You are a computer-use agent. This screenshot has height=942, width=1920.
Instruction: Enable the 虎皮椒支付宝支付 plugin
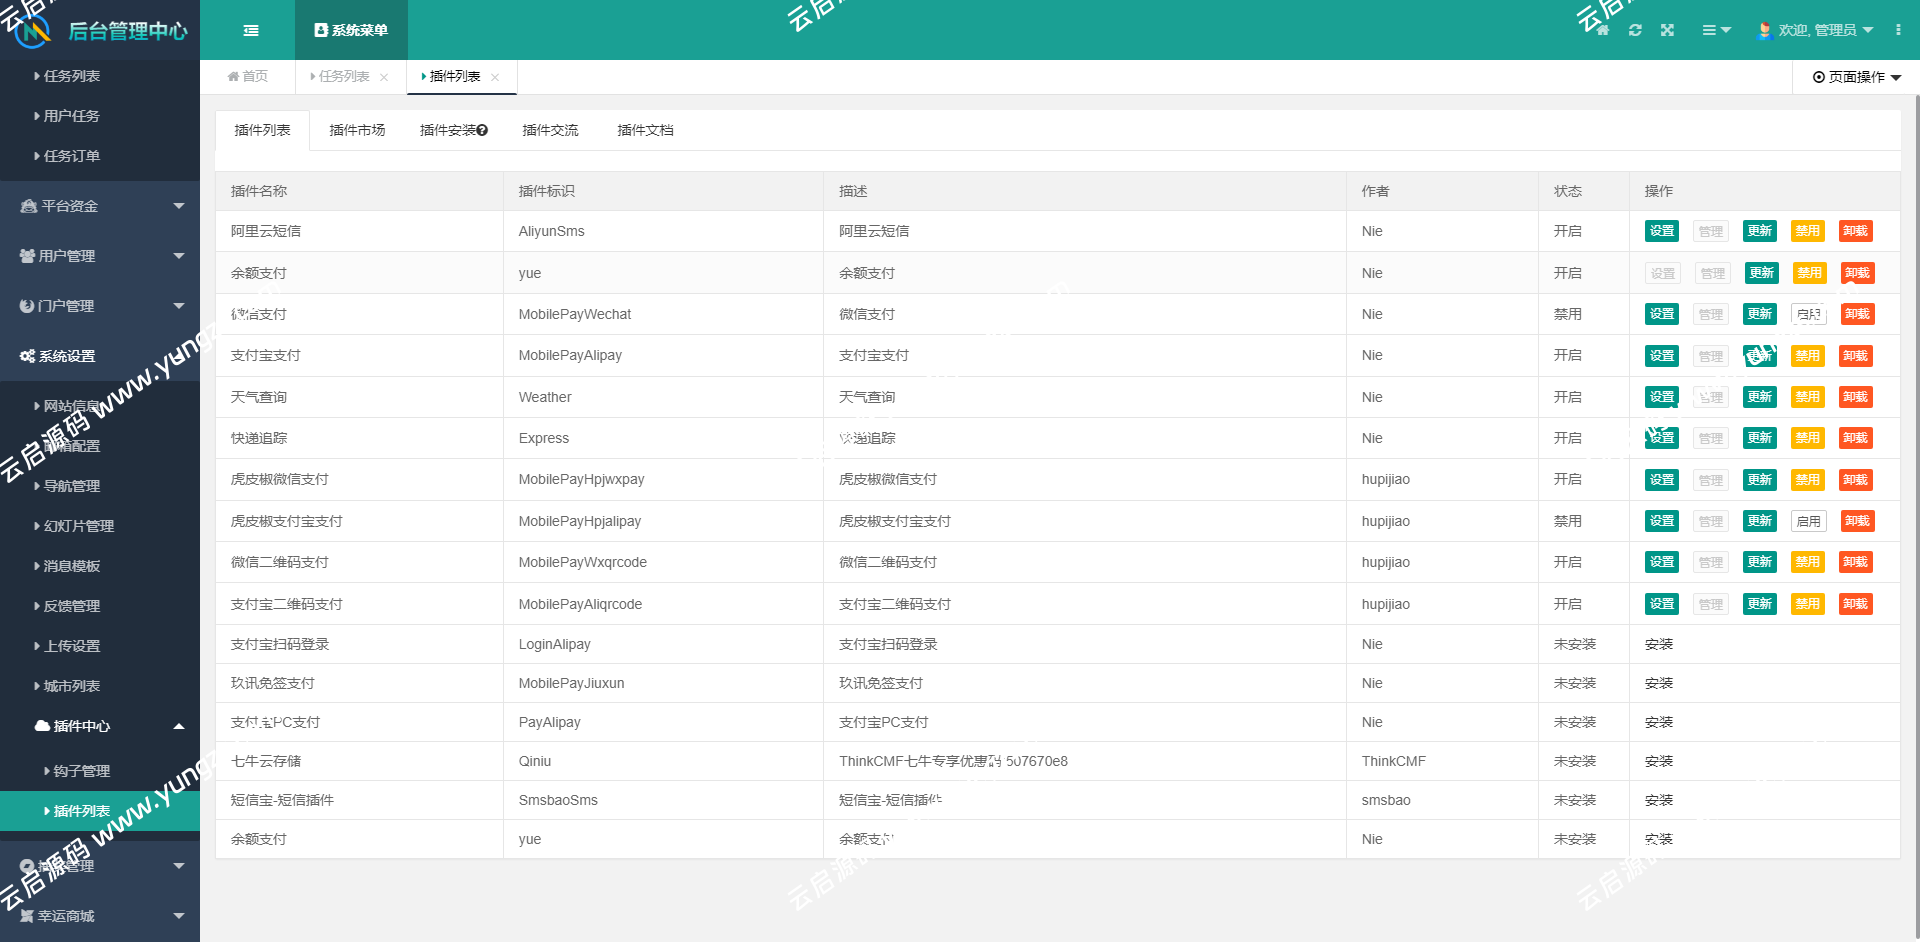[x=1808, y=520]
